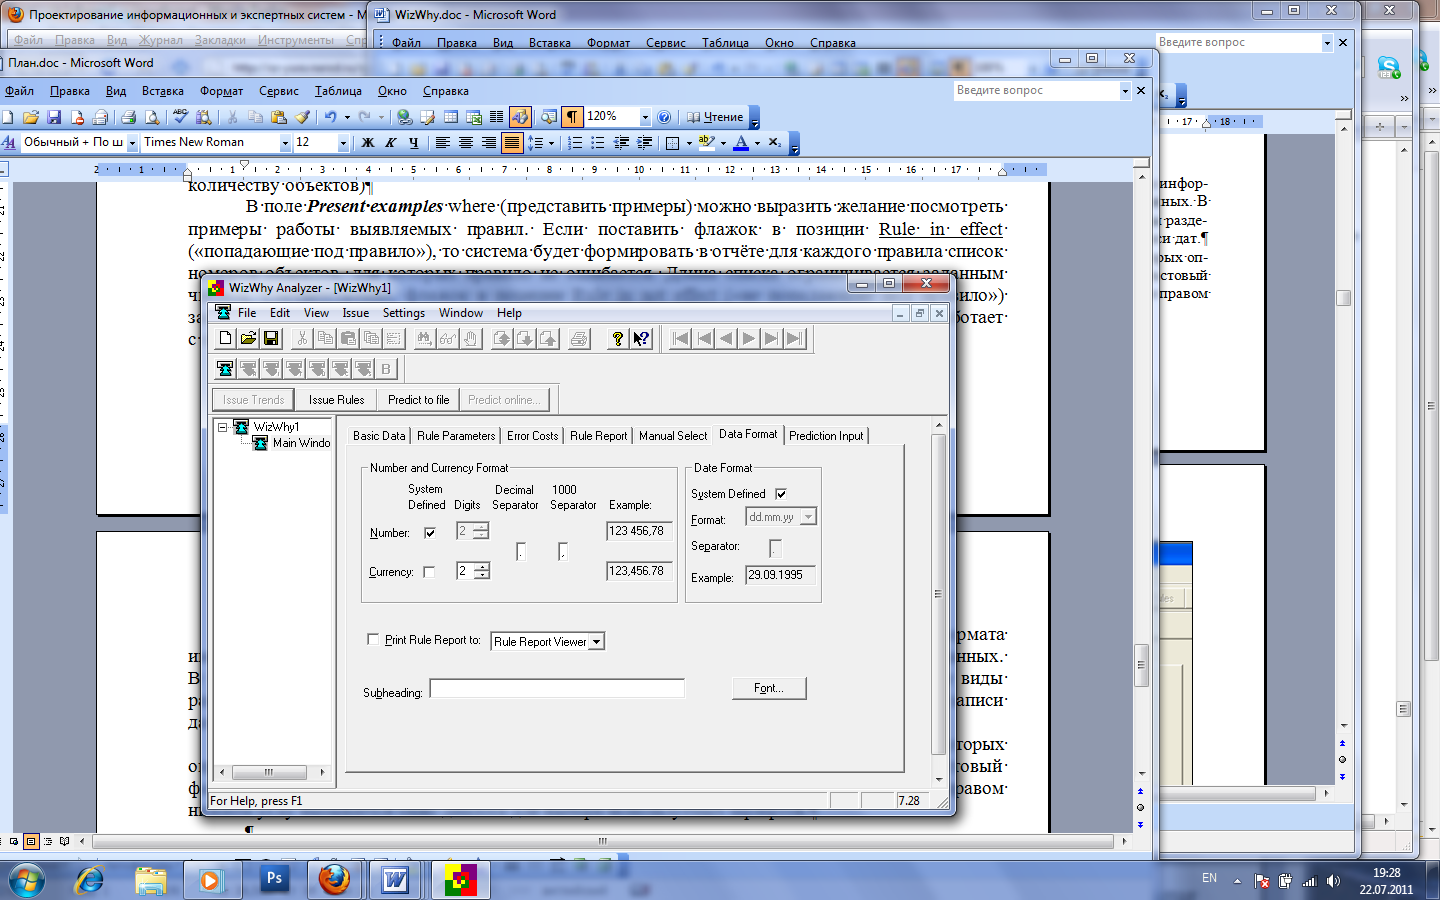Click the Введите вопрос help box in План.doc
This screenshot has height=900, width=1440.
pos(1036,90)
